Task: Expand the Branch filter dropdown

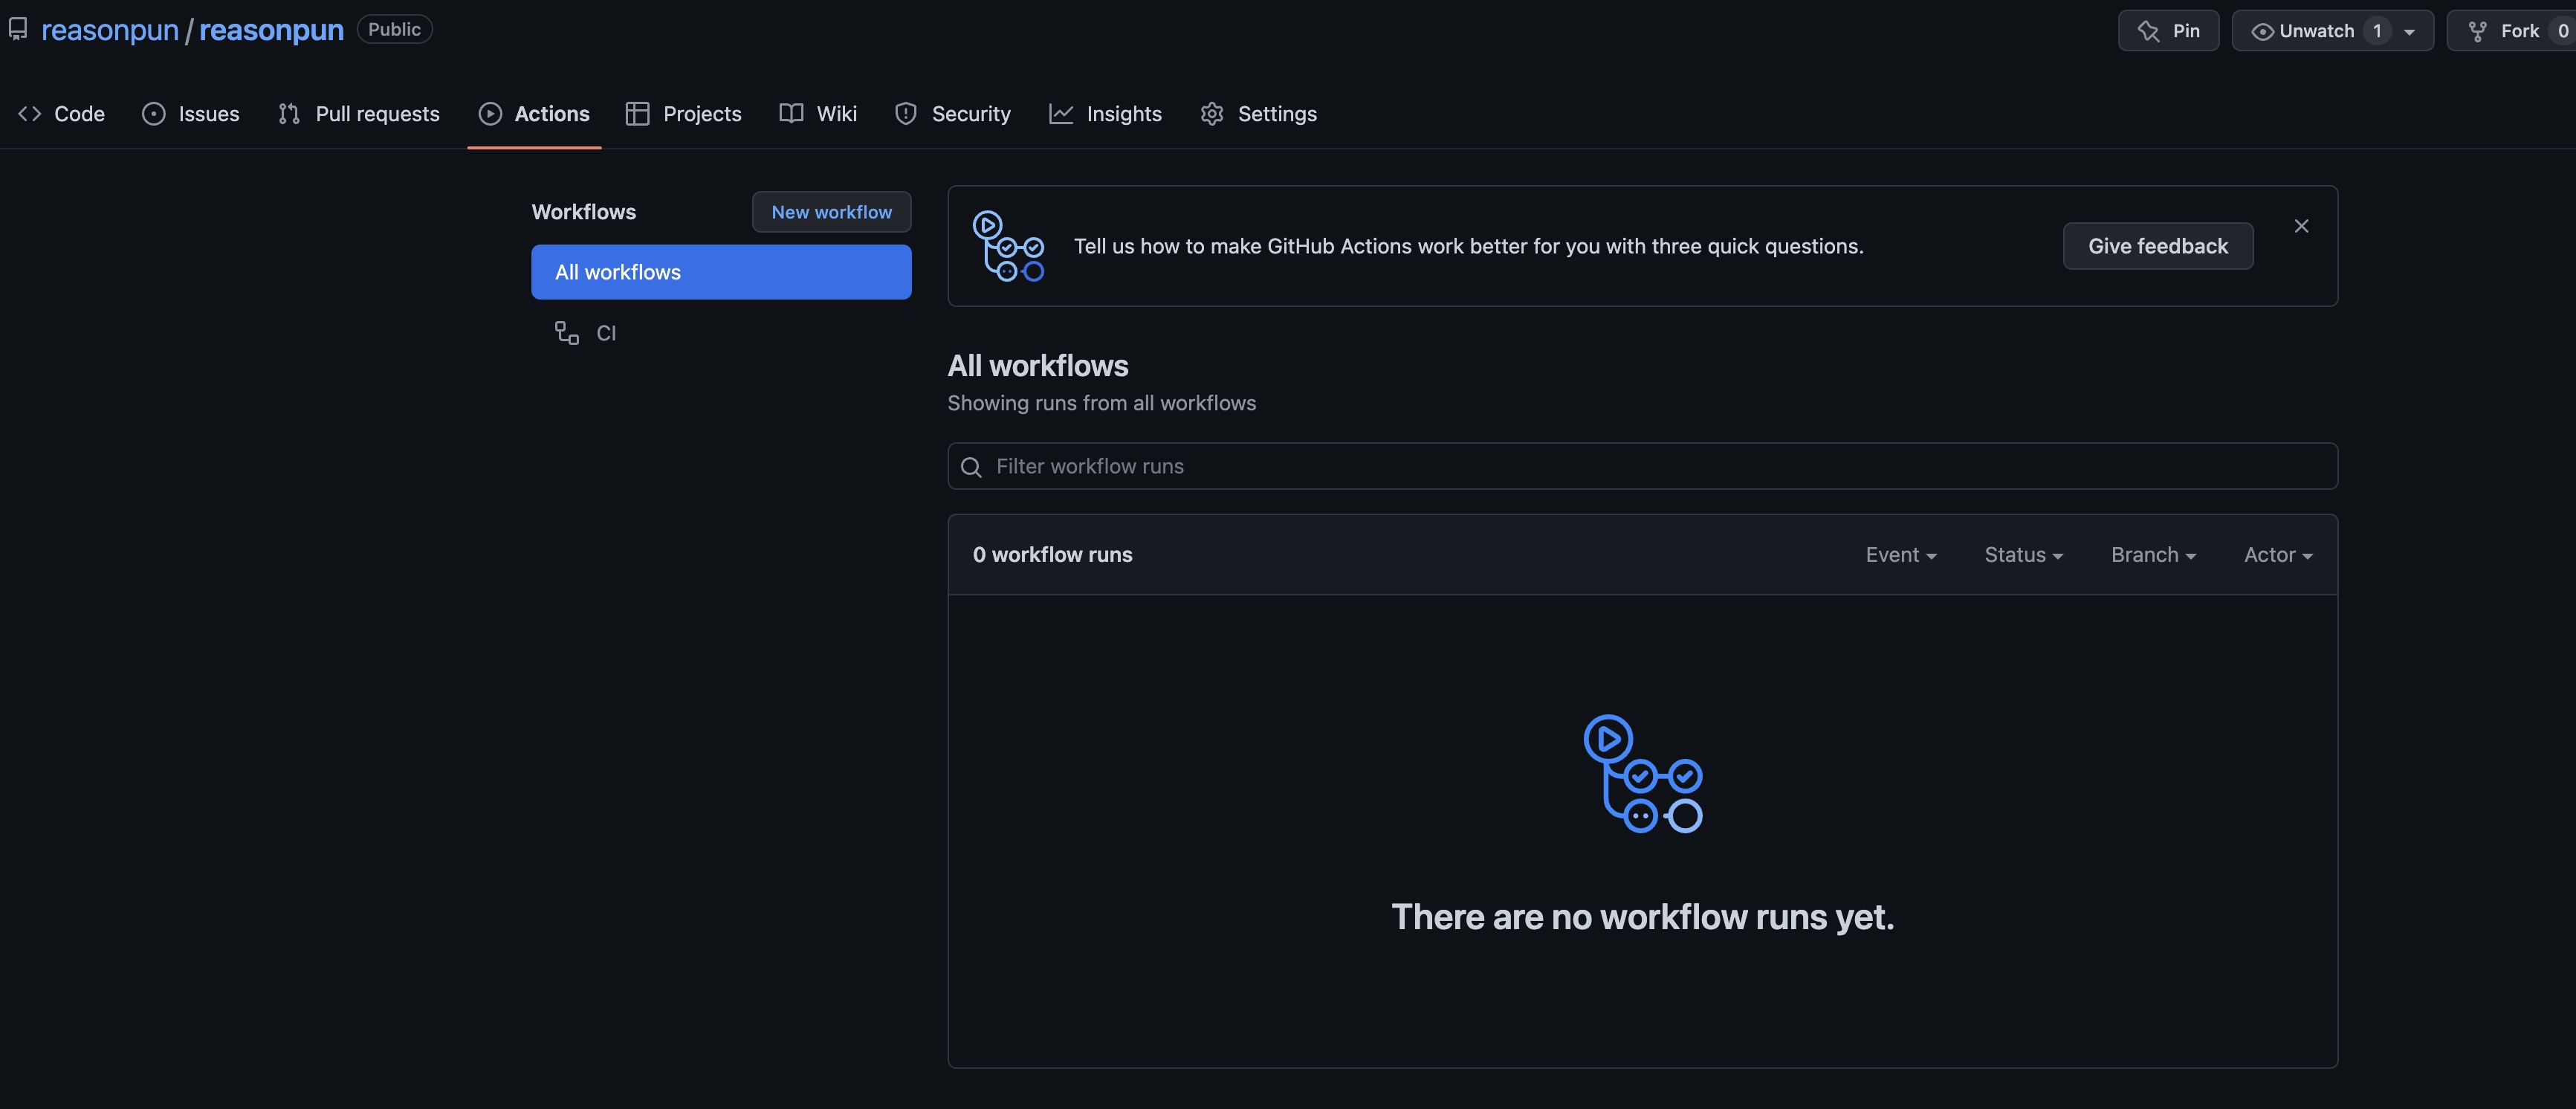Action: click(2152, 555)
